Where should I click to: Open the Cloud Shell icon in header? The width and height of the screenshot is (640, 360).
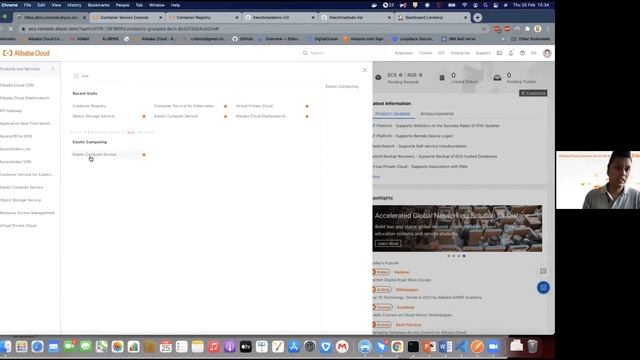[499, 53]
